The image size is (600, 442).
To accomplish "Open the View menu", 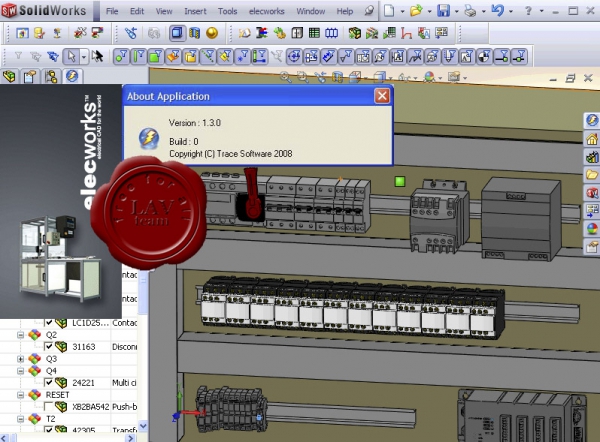I will [x=164, y=11].
